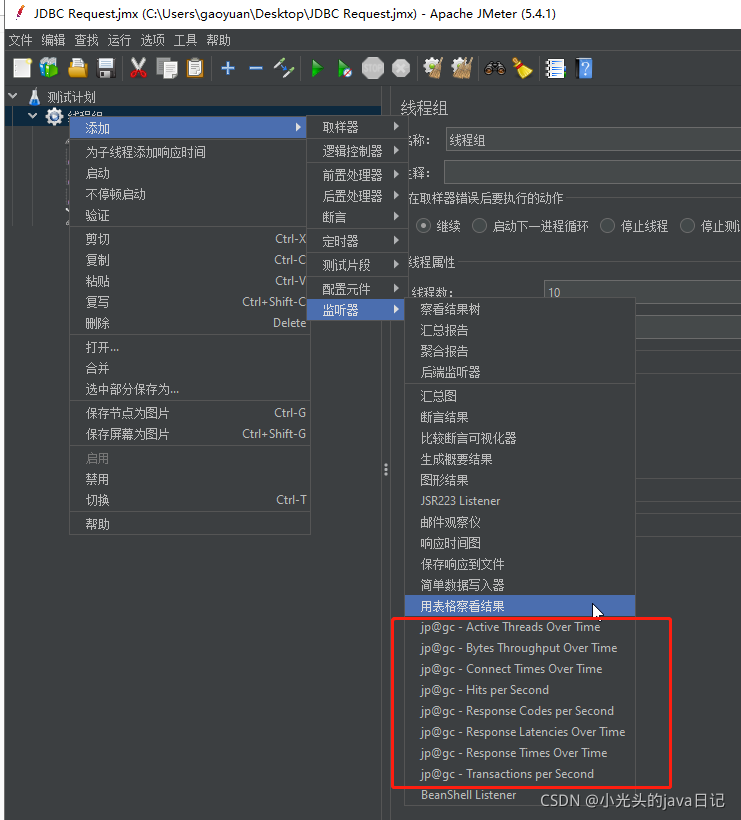741x820 pixels.
Task: Open the 文件 menu
Action: pos(20,40)
